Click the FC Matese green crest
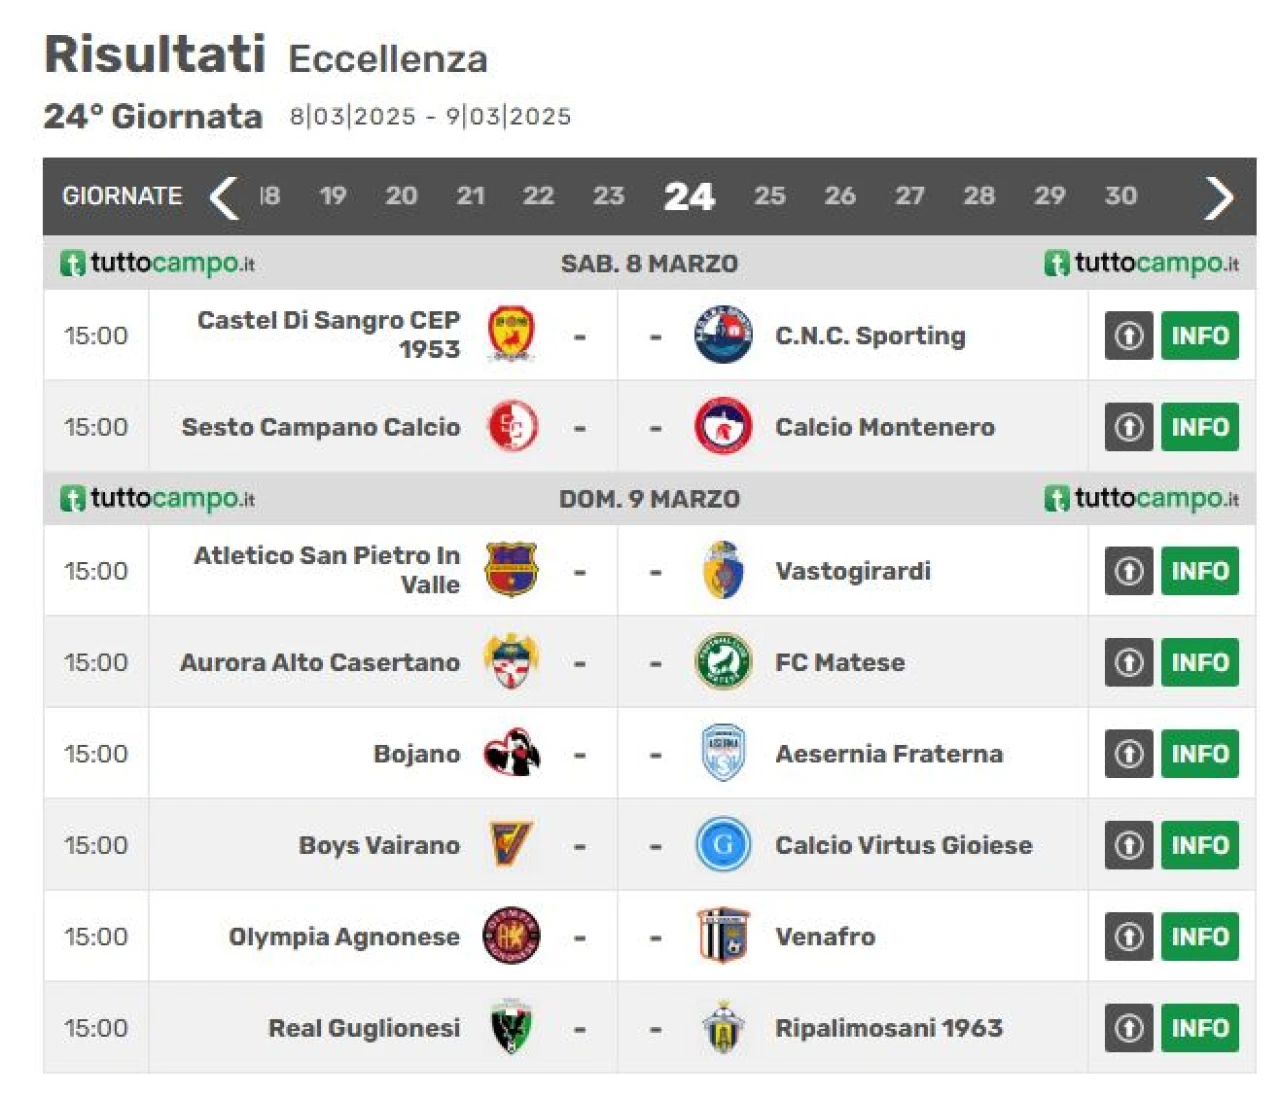Image resolution: width=1280 pixels, height=1097 pixels. 723,662
